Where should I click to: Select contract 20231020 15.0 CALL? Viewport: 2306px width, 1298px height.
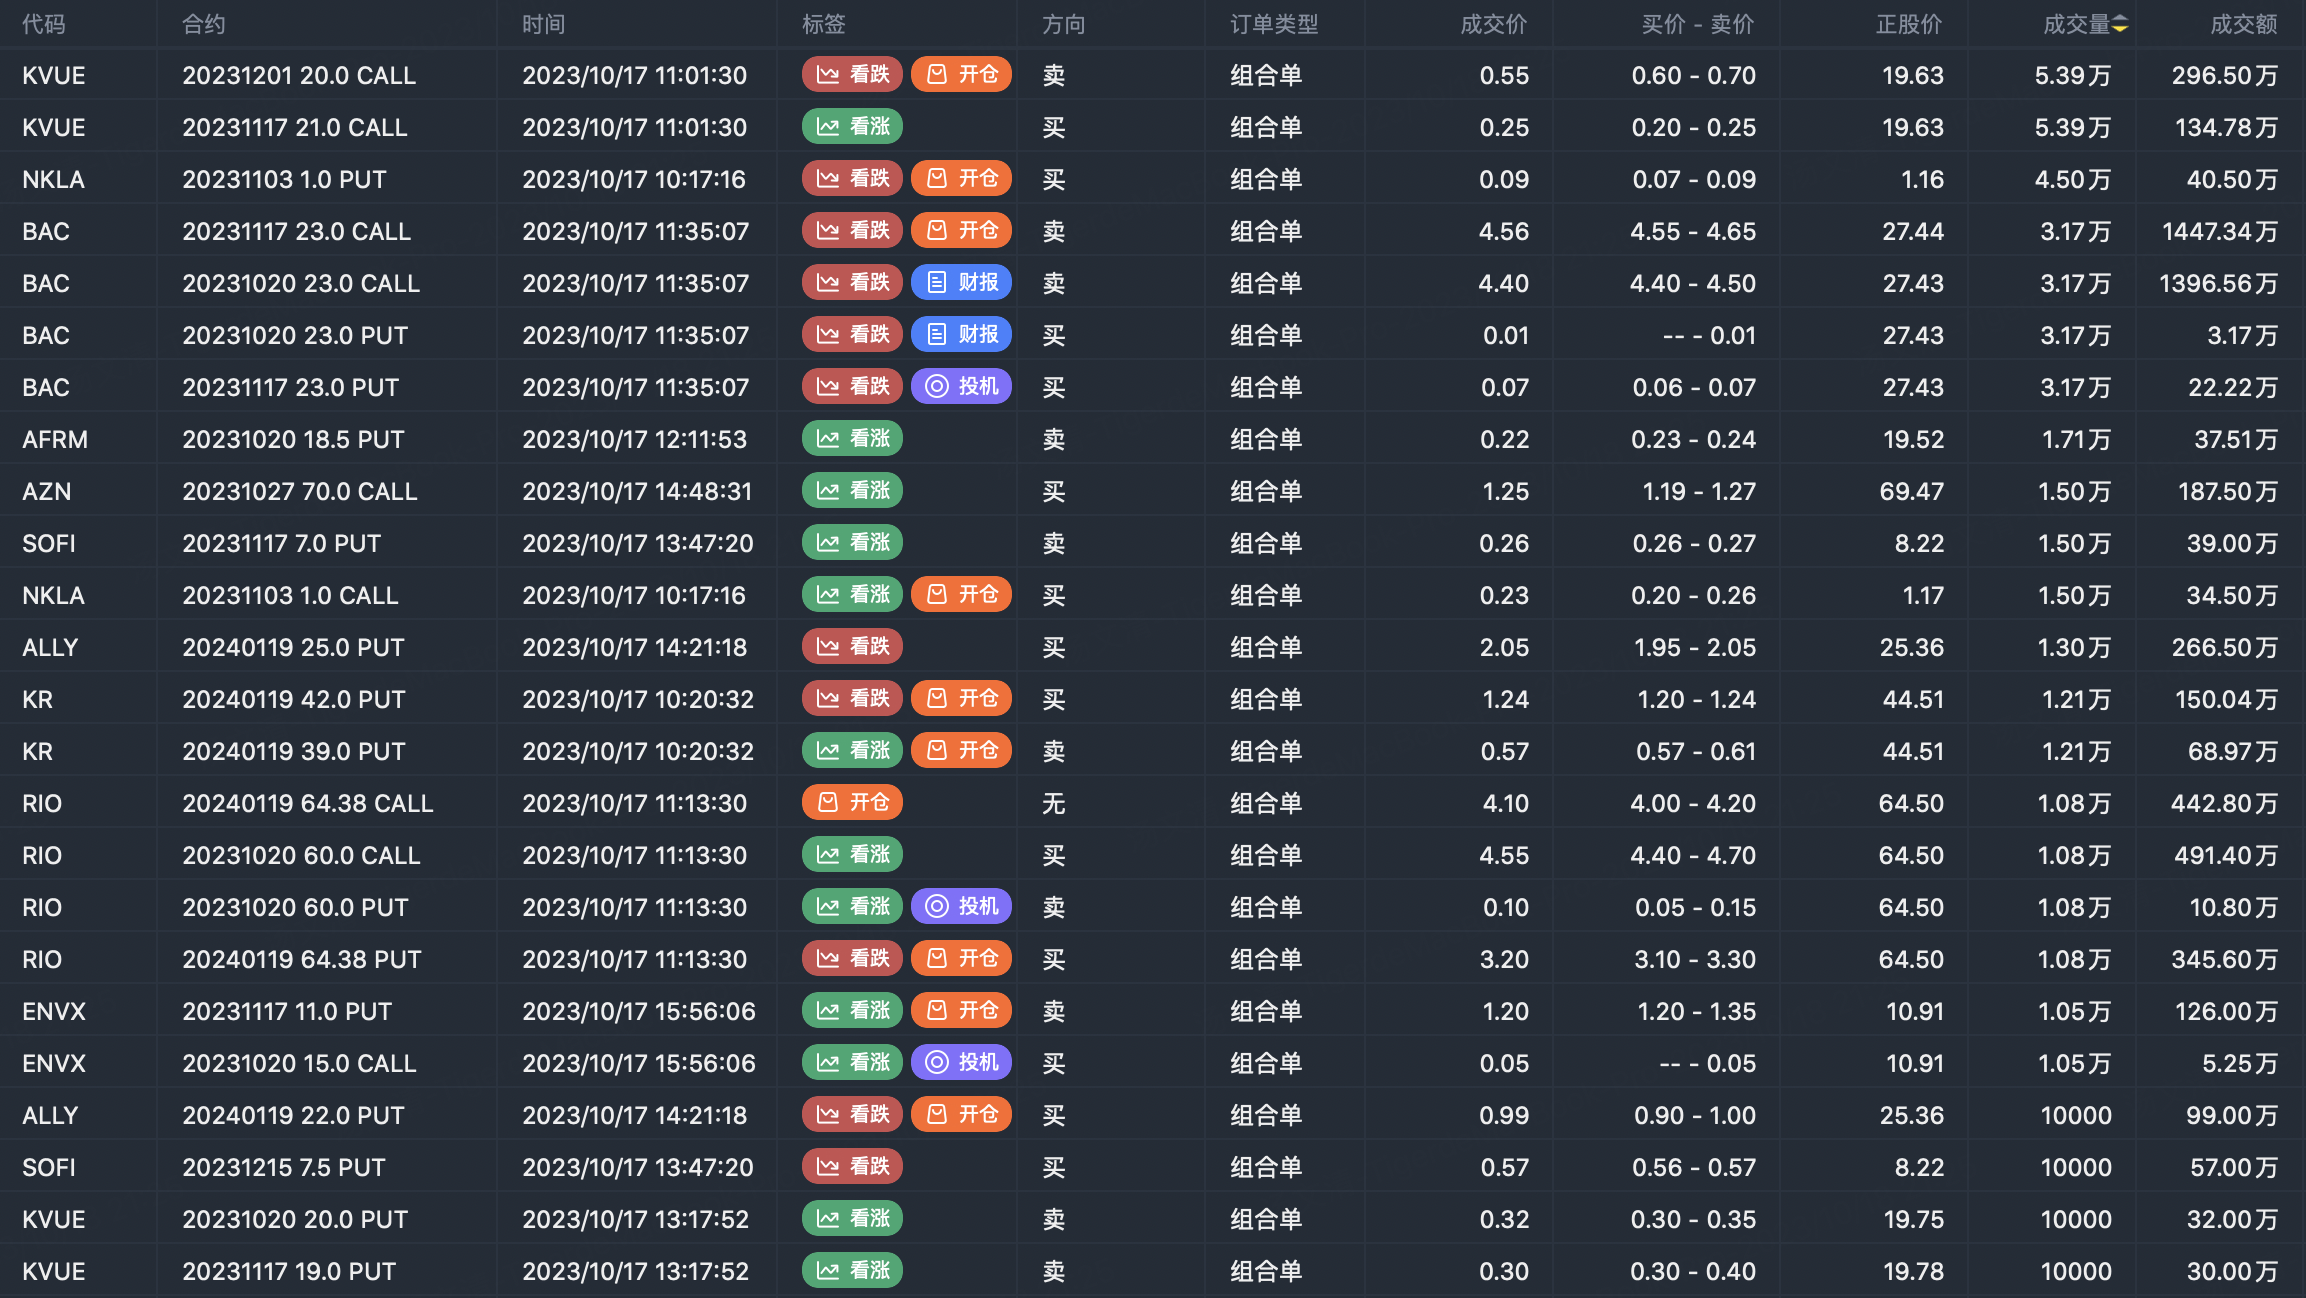click(x=299, y=1063)
